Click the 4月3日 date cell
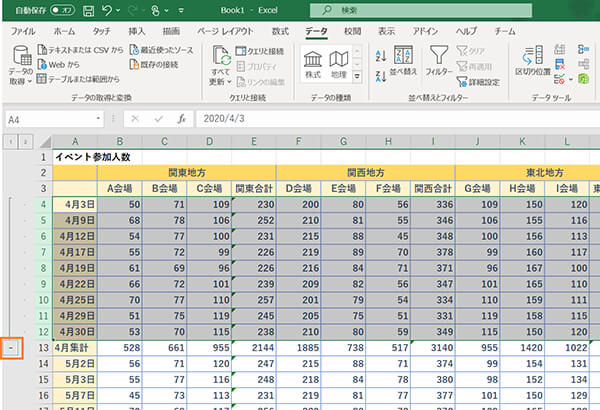 coord(75,204)
